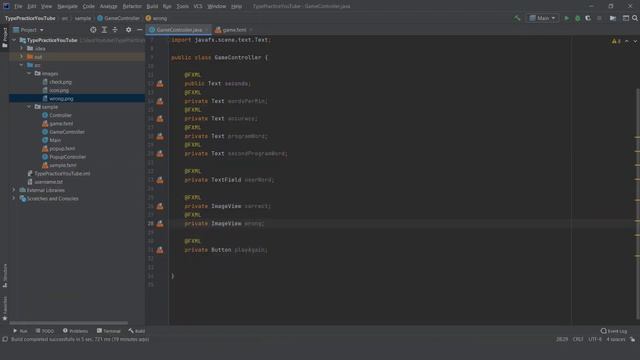Hide the Project tool window
The width and height of the screenshot is (640, 360).
[140, 30]
